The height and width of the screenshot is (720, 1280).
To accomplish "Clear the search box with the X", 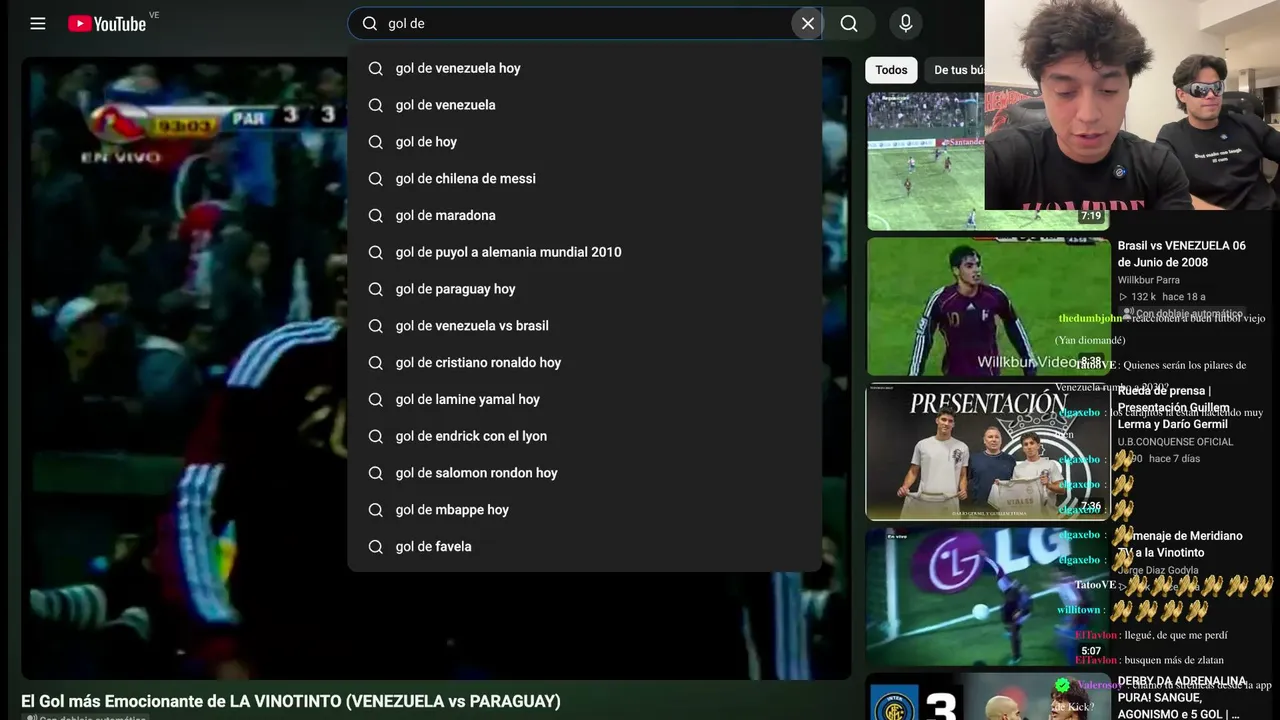I will (x=808, y=24).
